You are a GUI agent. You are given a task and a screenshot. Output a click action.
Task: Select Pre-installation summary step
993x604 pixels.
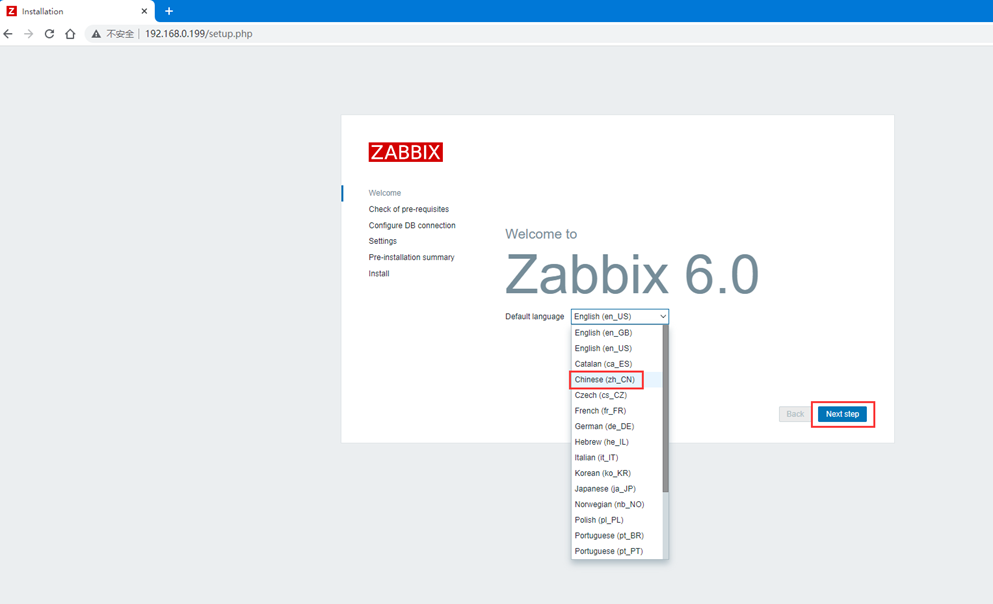point(411,257)
